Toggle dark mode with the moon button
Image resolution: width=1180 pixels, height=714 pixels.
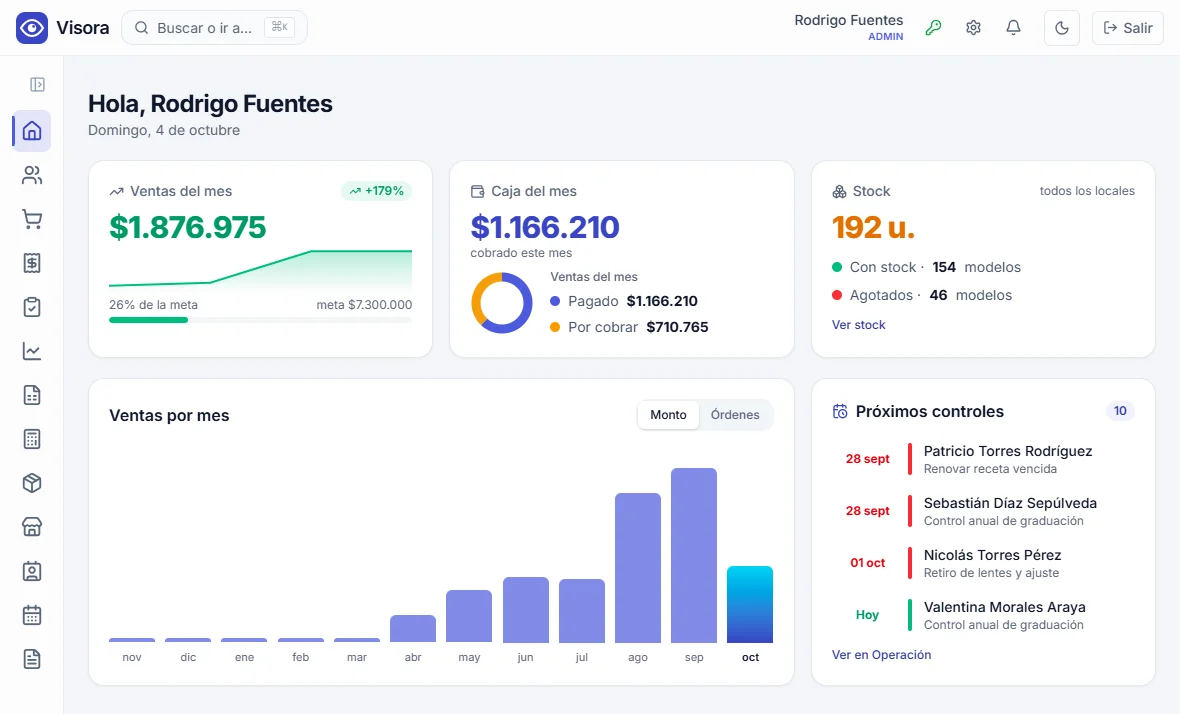1062,28
